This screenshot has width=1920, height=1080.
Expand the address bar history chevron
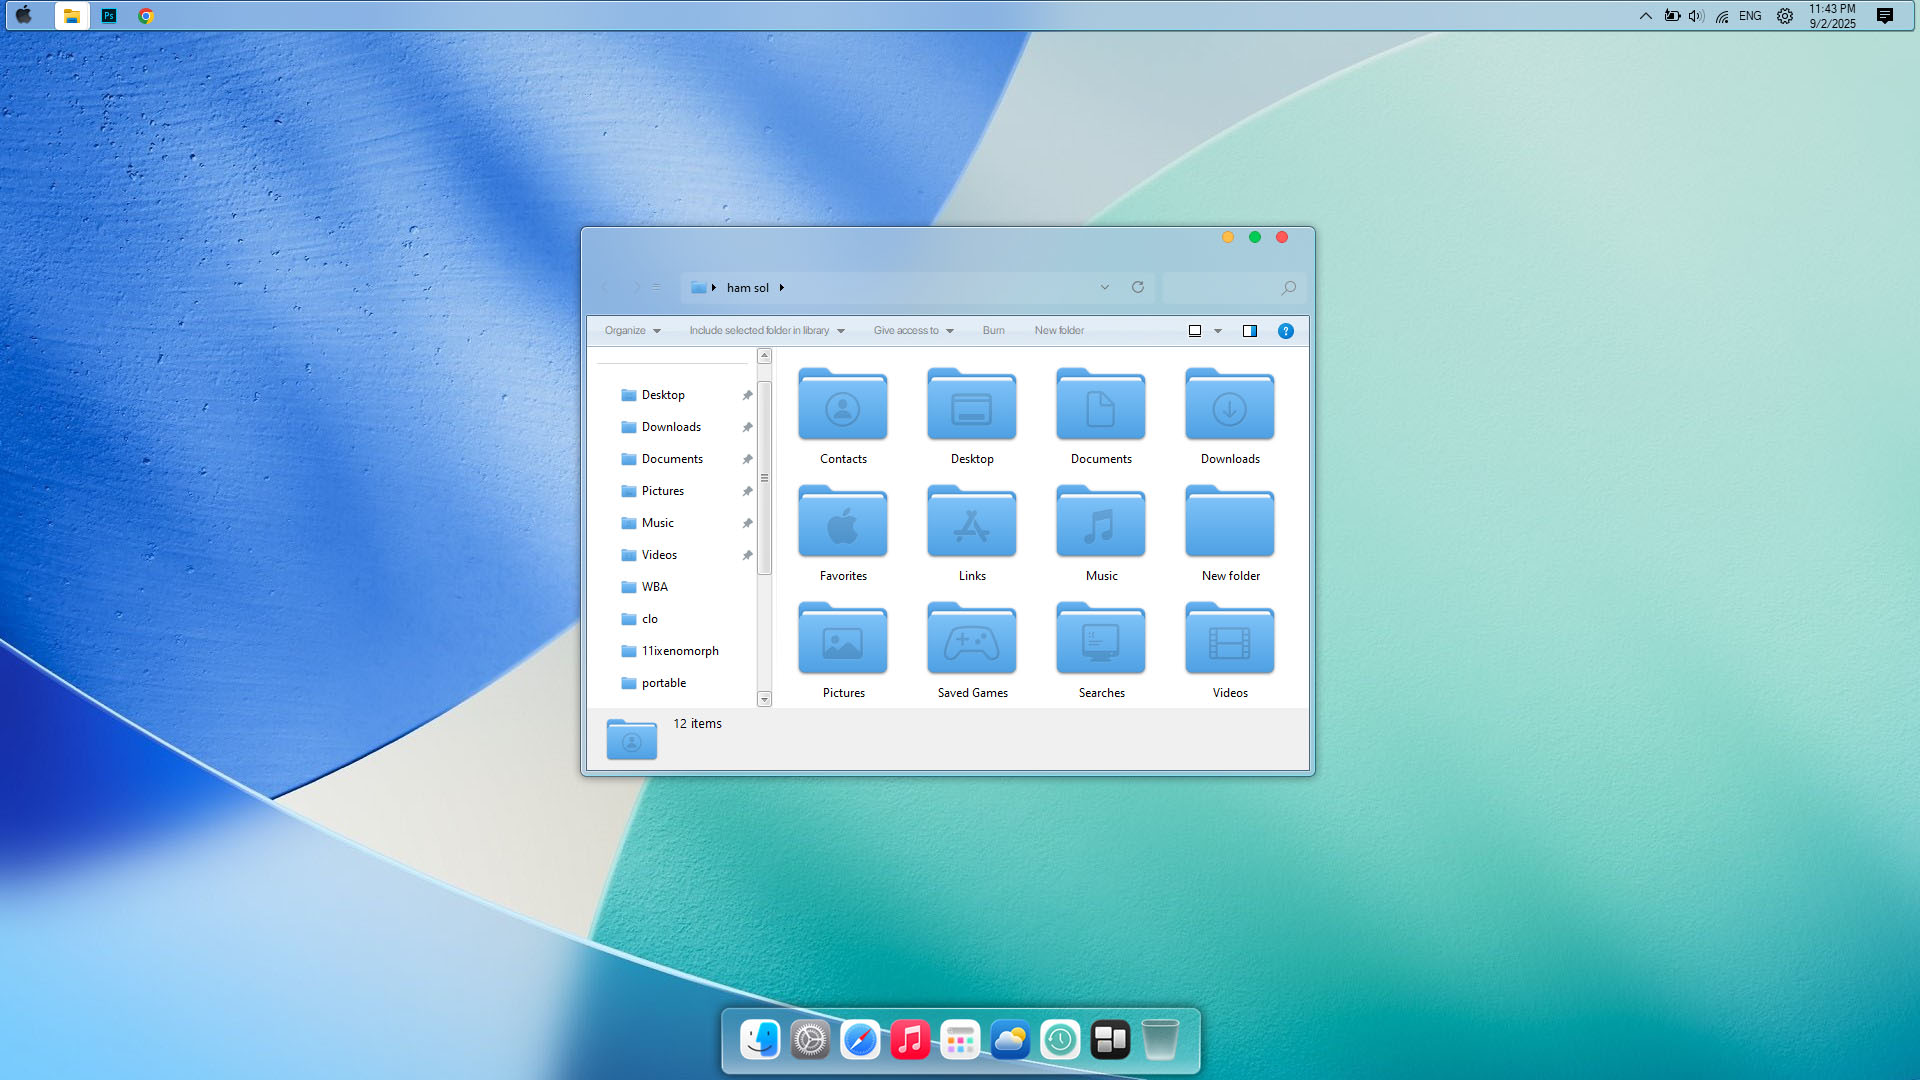pos(1104,287)
